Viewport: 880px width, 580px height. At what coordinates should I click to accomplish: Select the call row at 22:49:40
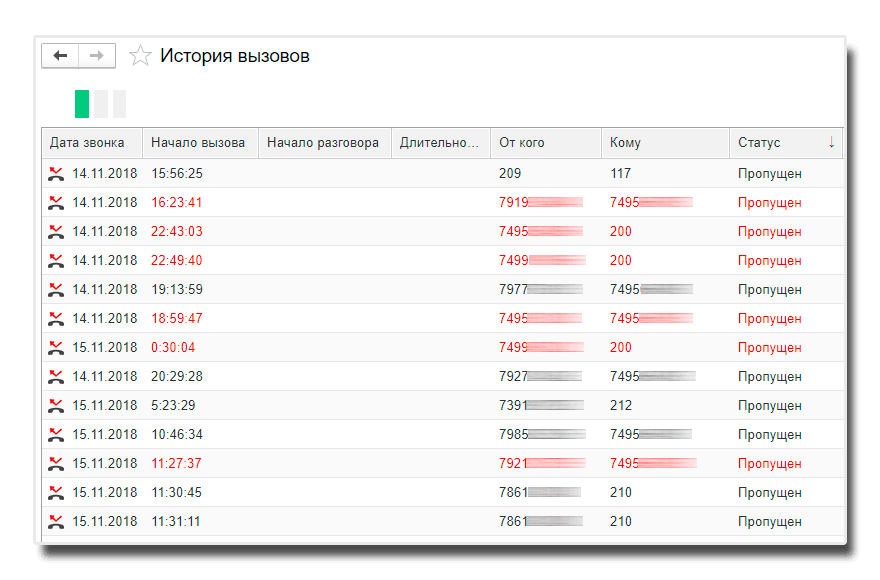(x=443, y=261)
